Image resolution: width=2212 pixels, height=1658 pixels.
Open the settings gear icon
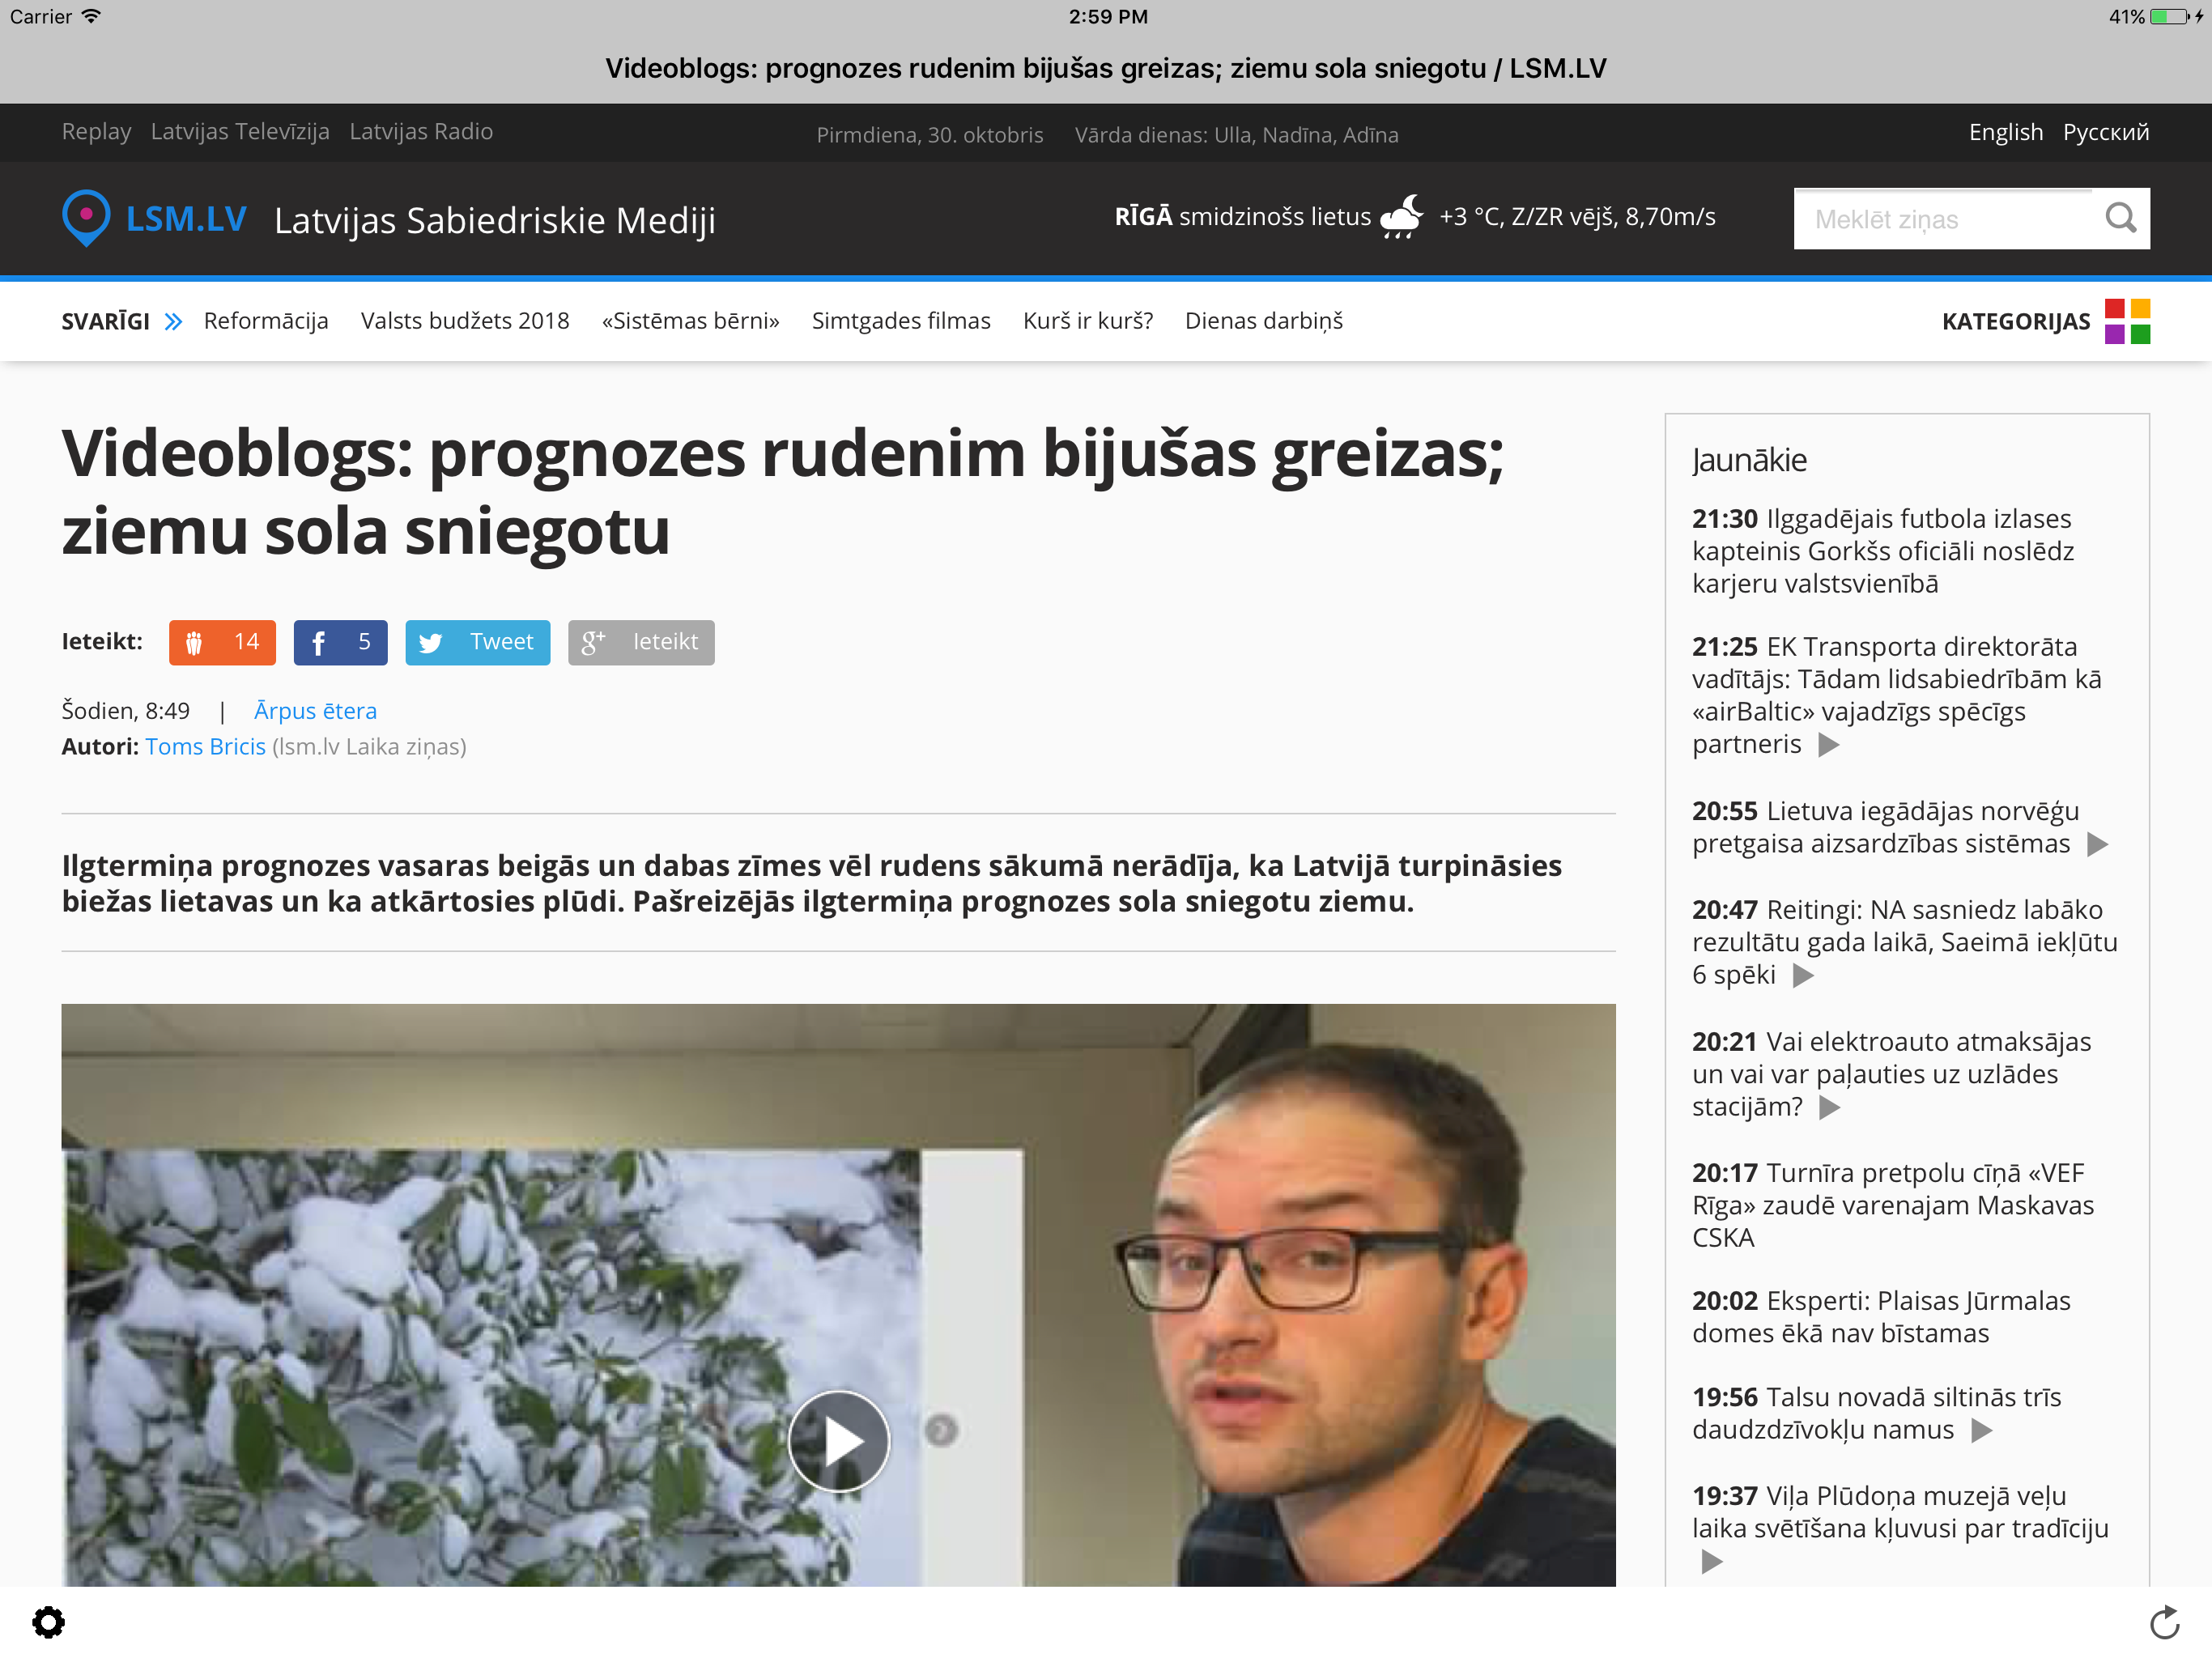[48, 1622]
